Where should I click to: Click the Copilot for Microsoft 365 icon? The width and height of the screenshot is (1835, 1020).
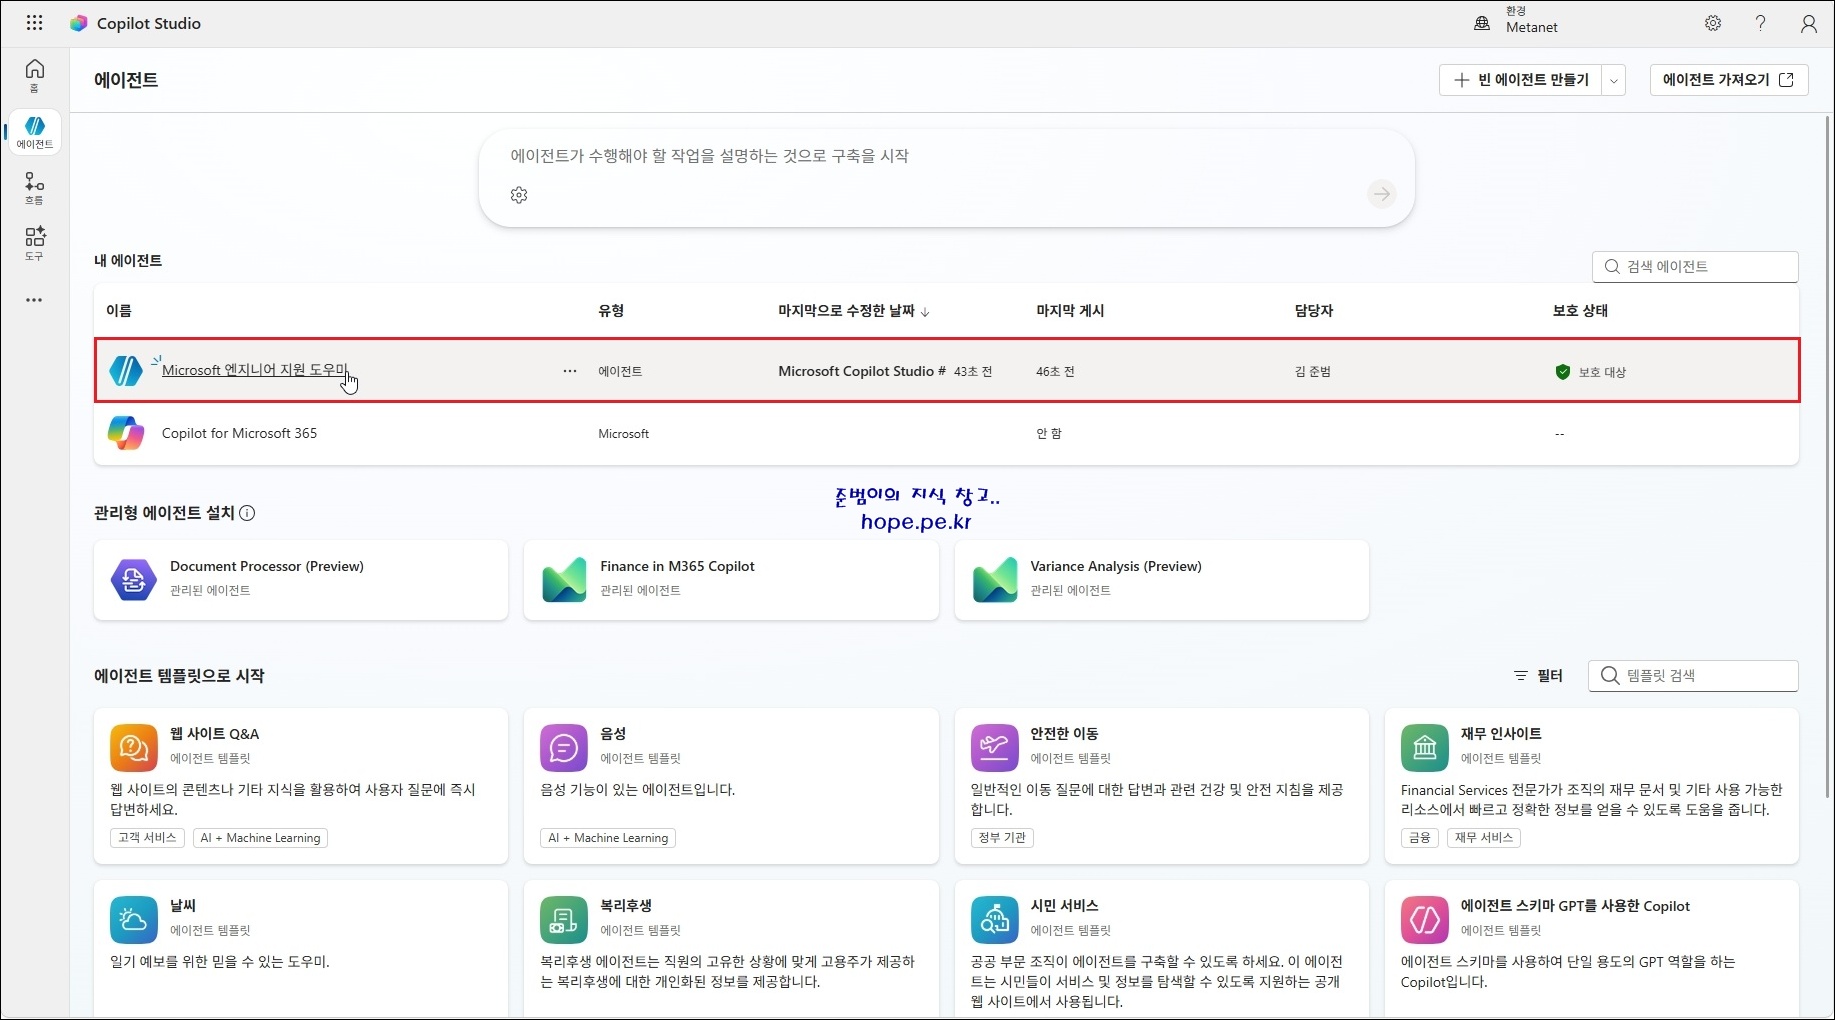coord(126,433)
